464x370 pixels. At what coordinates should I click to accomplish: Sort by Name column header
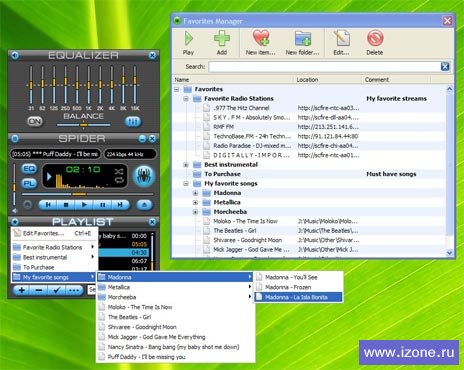[233, 80]
